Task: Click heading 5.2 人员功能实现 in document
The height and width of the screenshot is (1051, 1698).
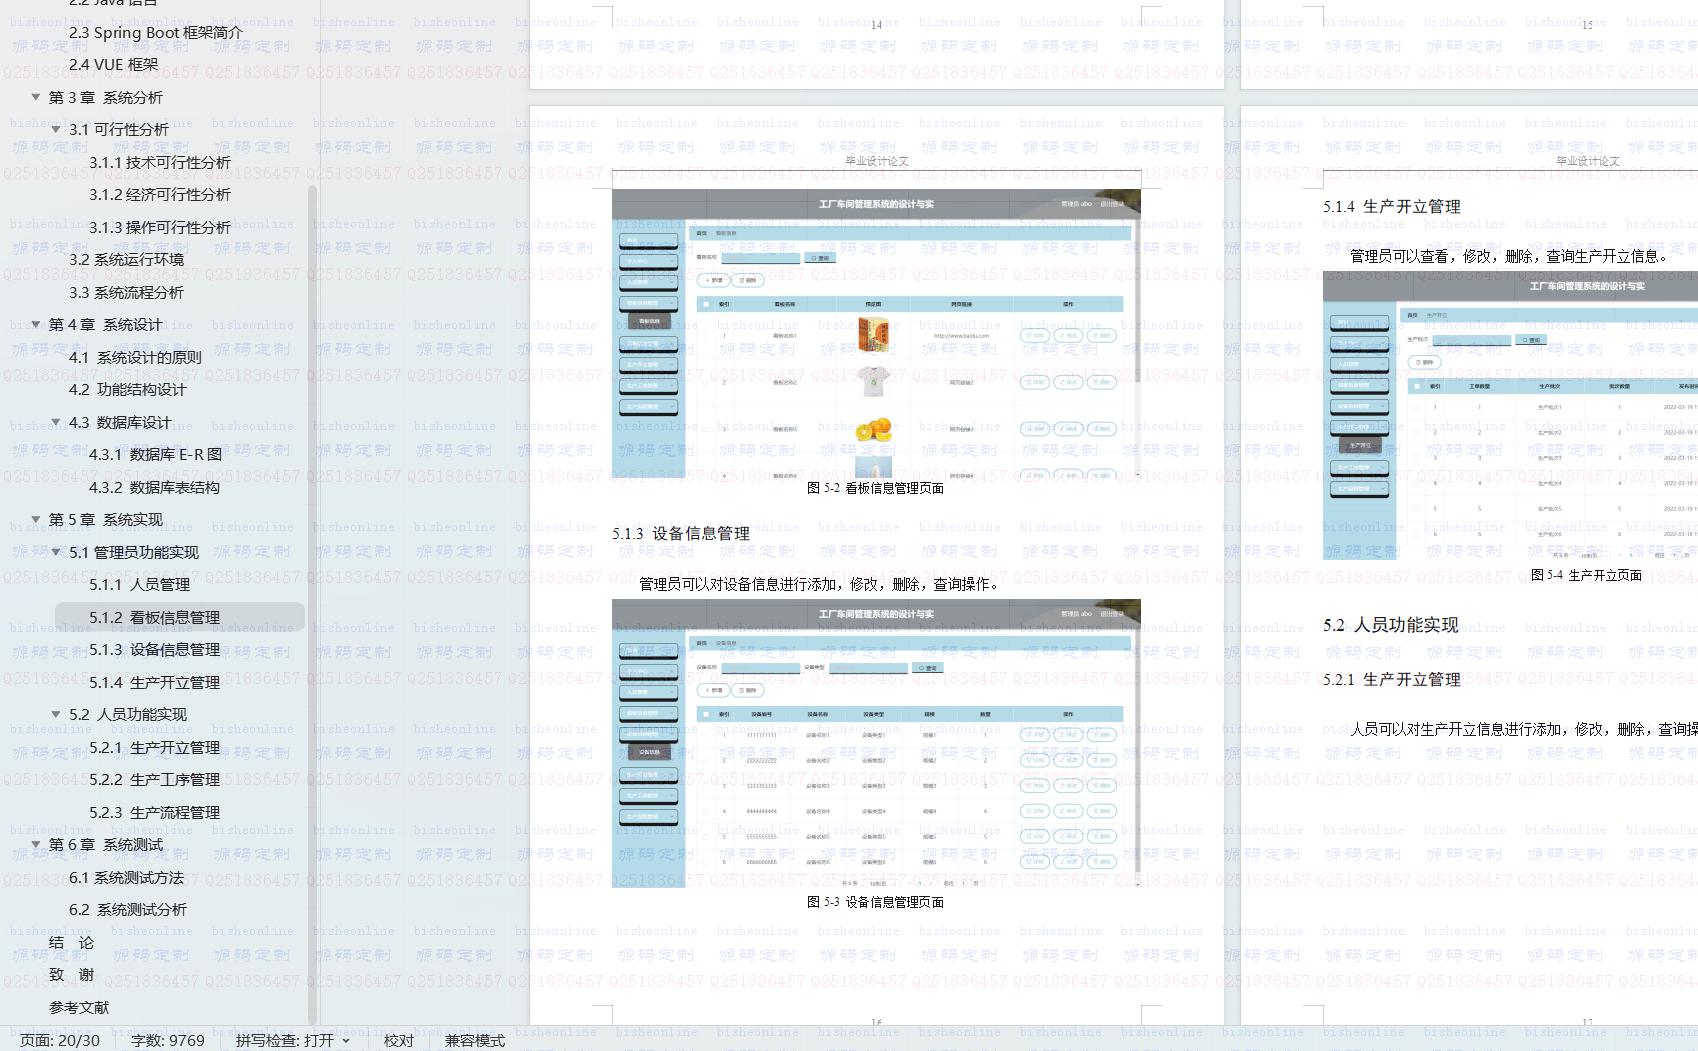Action: (1390, 625)
